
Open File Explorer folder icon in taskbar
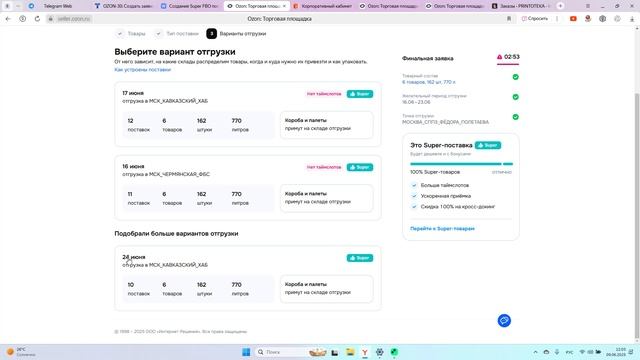(x=350, y=352)
